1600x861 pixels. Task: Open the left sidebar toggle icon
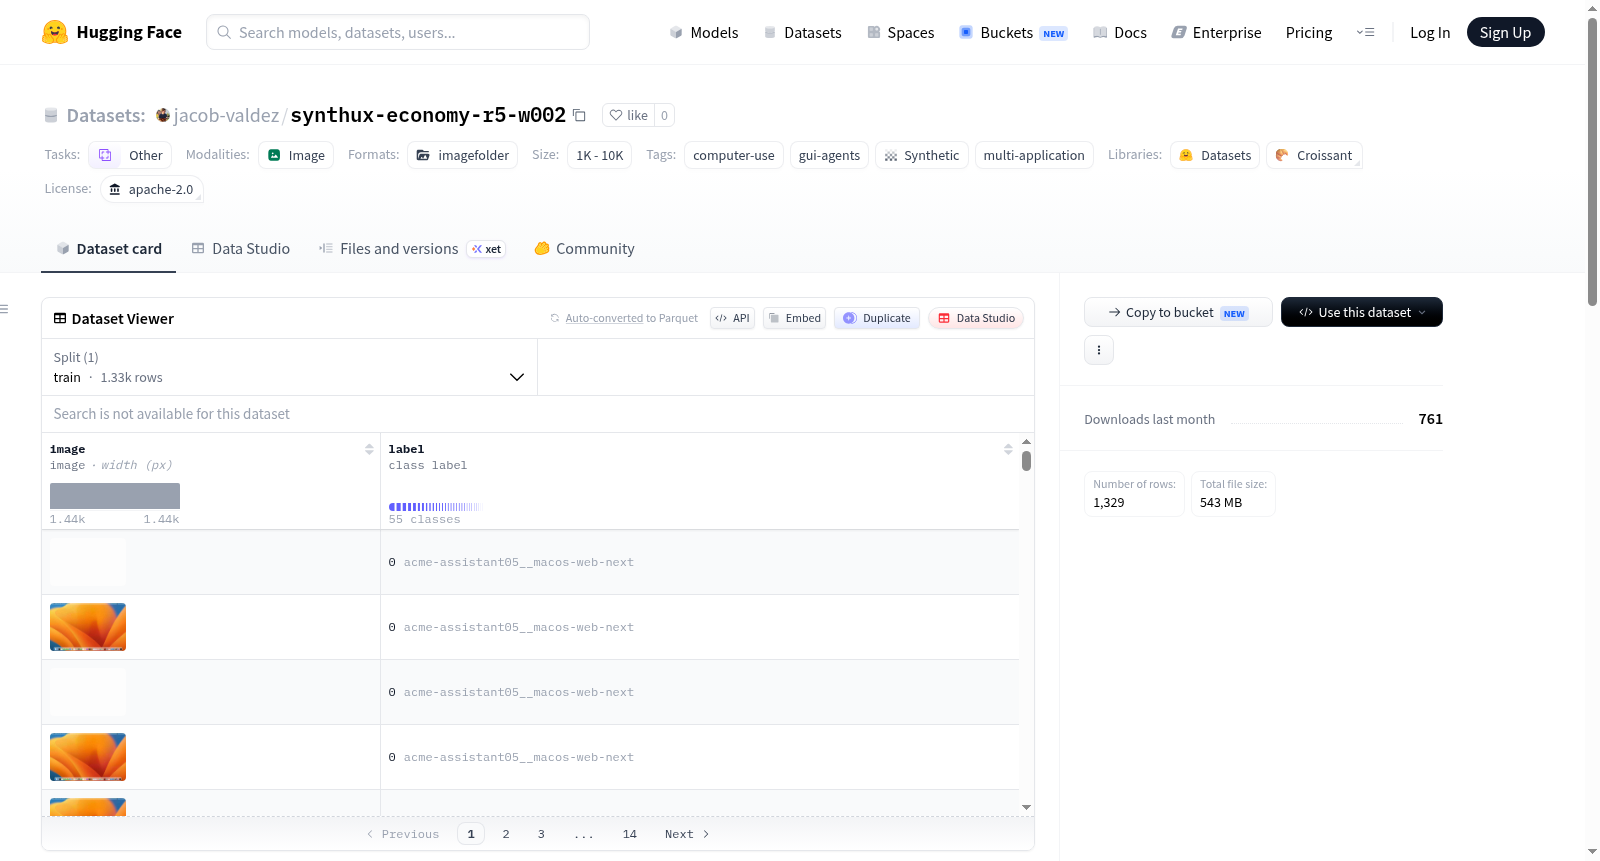coord(5,309)
